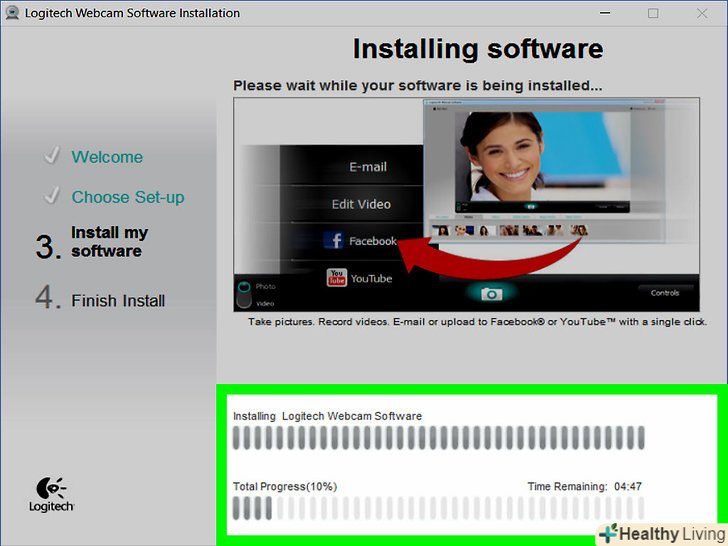
Task: Click the E-mail option in the promo image
Action: pyautogui.click(x=368, y=167)
